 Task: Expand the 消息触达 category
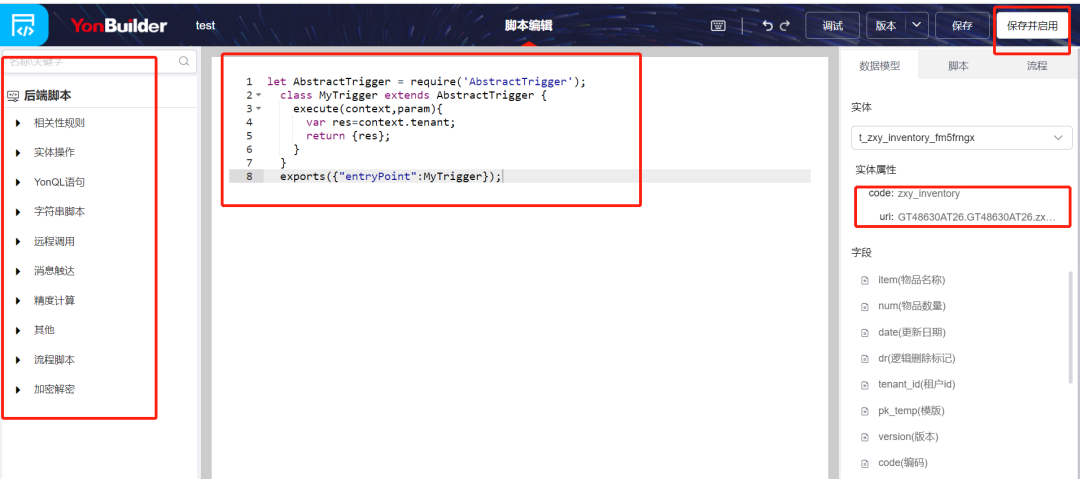(19, 272)
